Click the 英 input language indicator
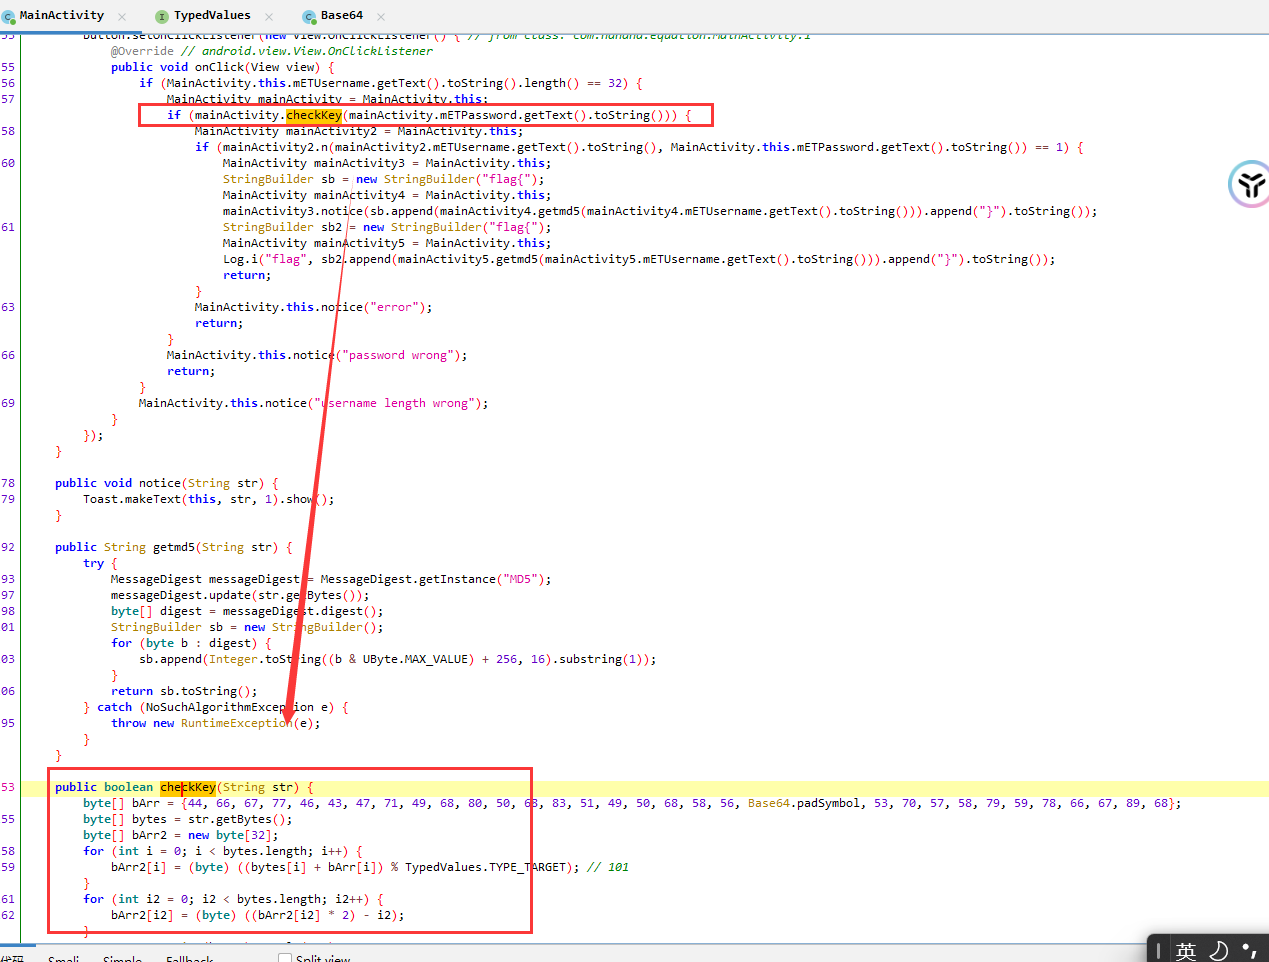This screenshot has width=1269, height=962. point(1186,950)
